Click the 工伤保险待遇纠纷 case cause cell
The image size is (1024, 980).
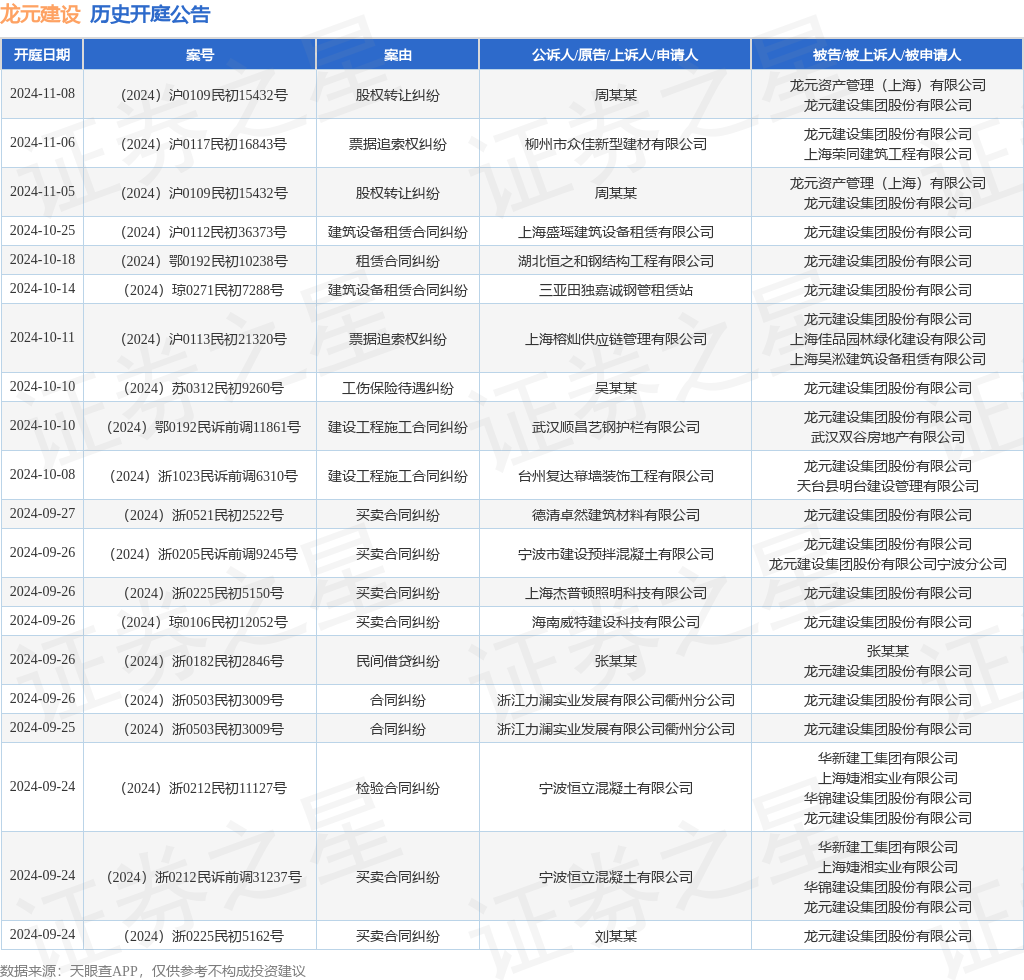tap(398, 388)
